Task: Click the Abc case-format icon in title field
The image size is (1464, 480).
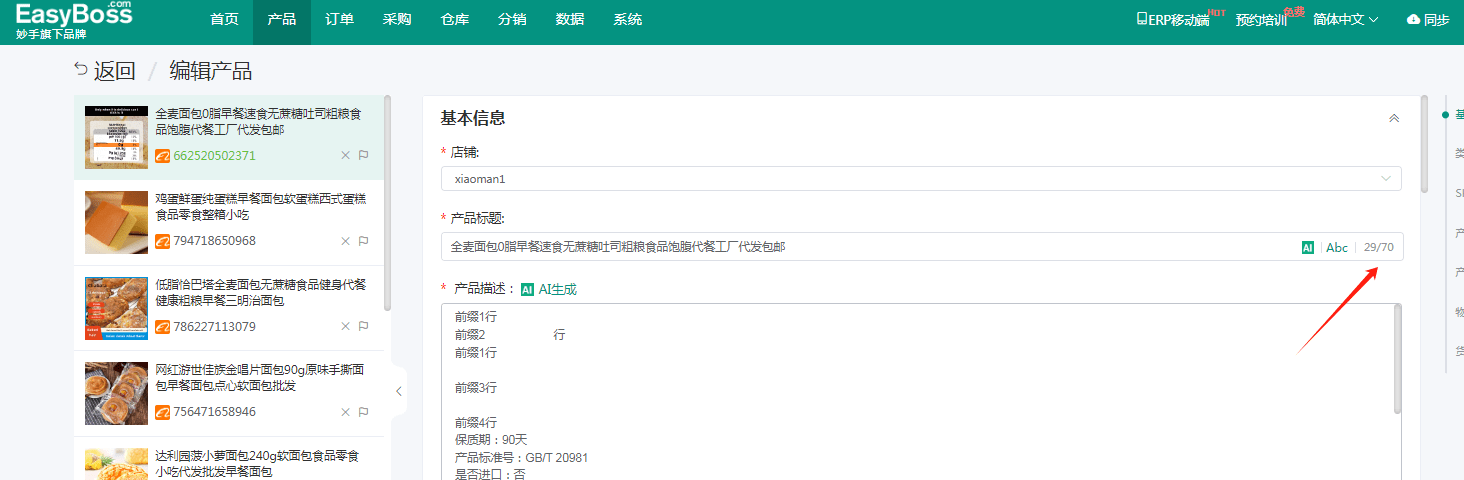Action: click(x=1336, y=247)
